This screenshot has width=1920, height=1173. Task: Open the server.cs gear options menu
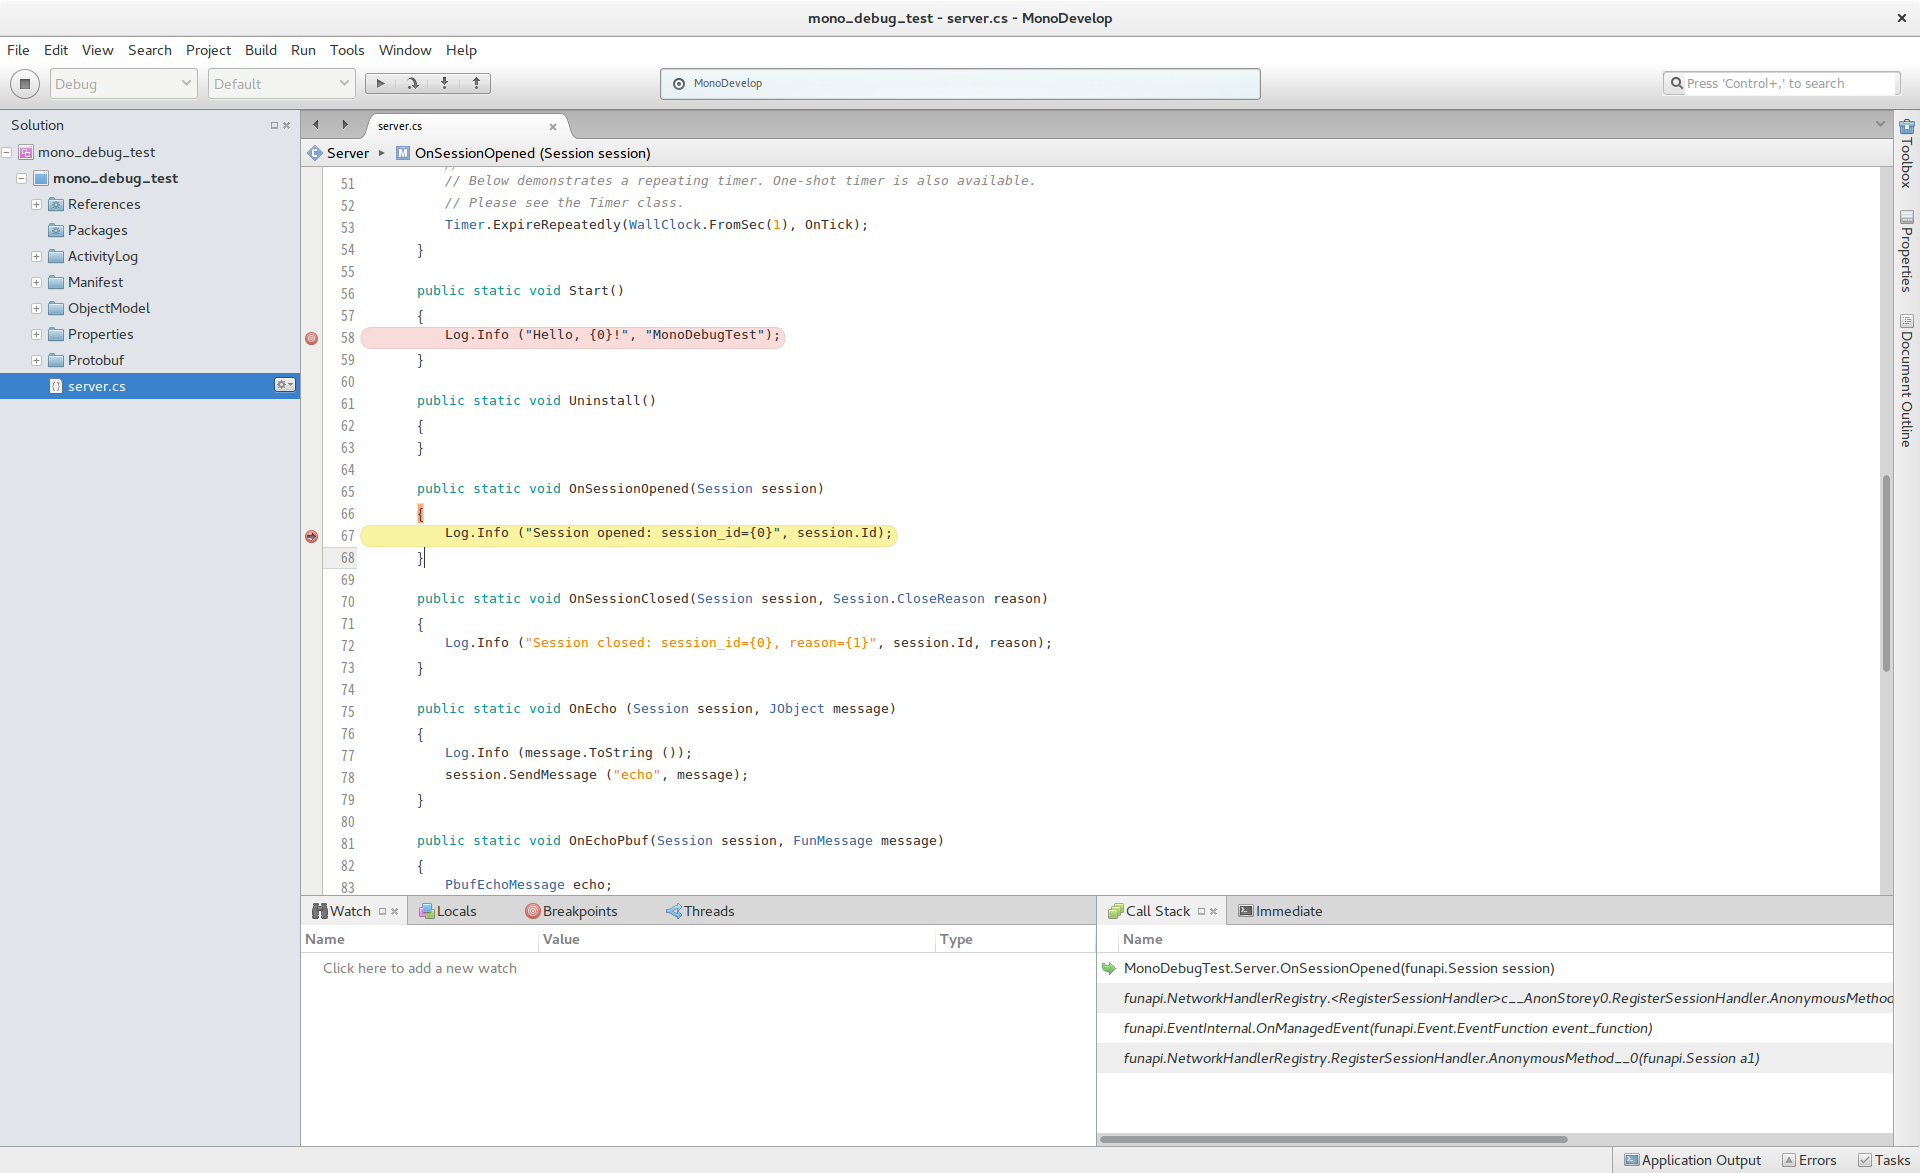click(x=285, y=385)
